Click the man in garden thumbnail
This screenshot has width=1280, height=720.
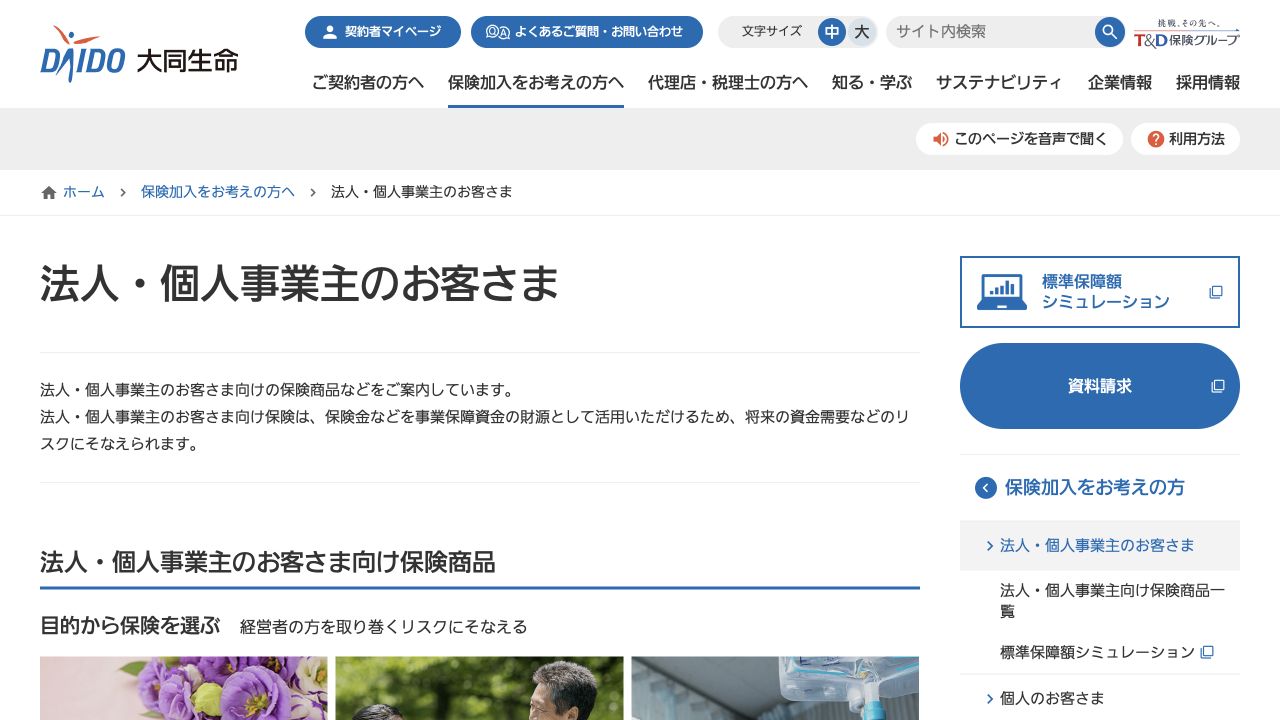[x=479, y=688]
